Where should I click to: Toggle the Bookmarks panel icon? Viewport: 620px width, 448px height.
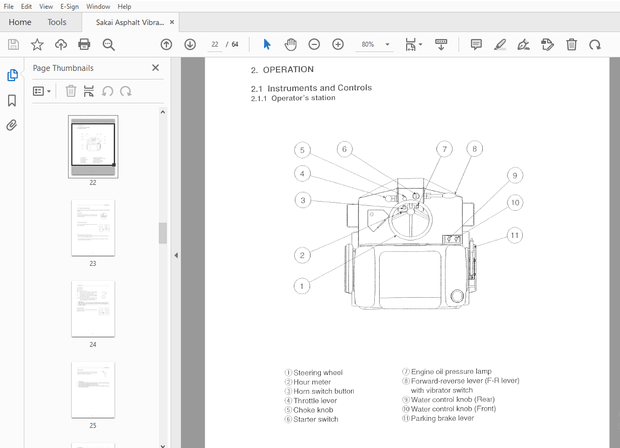12,100
